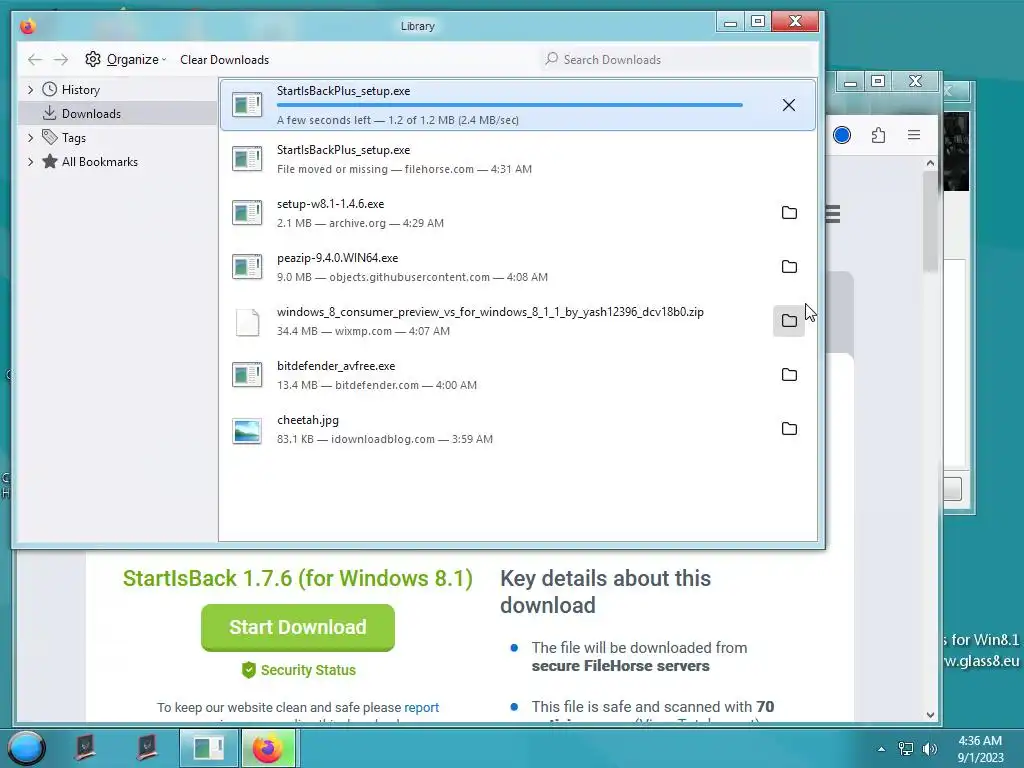1024x768 pixels.
Task: Open the Organize gear menu
Action: click(125, 59)
